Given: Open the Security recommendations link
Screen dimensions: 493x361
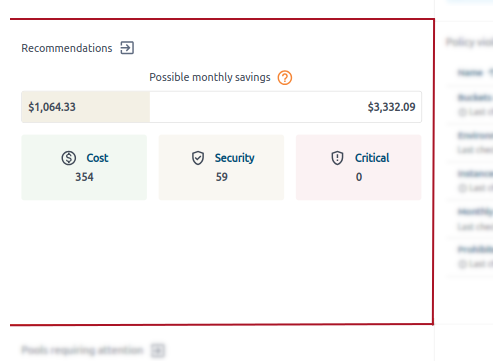Looking at the screenshot, I should (x=234, y=158).
